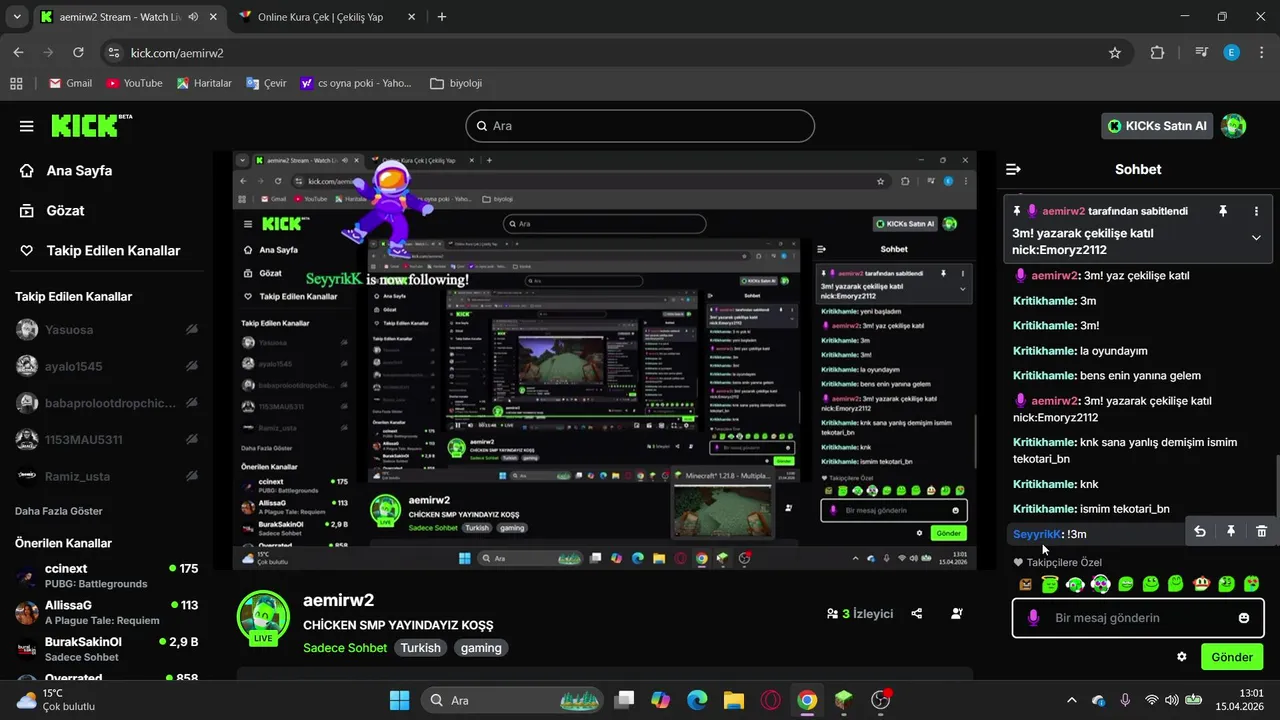1280x720 pixels.
Task: Open Takip Edilen Kanallar sidebar link
Action: (100, 251)
